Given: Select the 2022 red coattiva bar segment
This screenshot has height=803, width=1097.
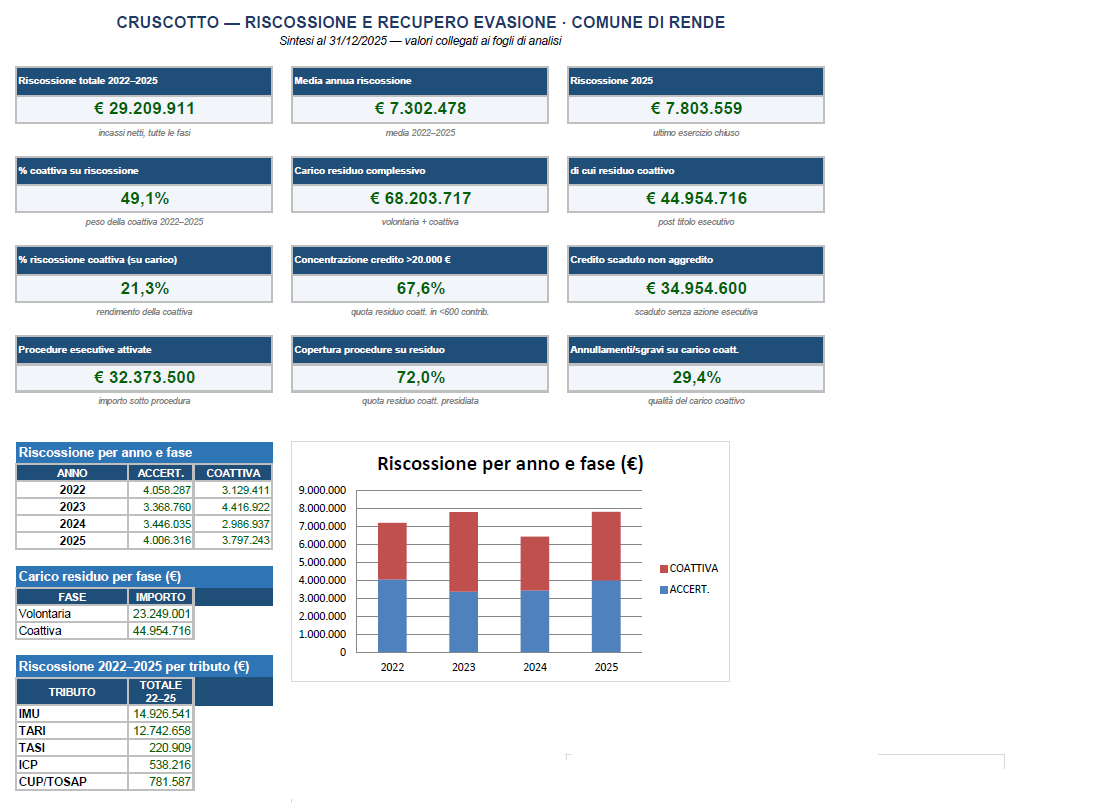Looking at the screenshot, I should pyautogui.click(x=392, y=551).
